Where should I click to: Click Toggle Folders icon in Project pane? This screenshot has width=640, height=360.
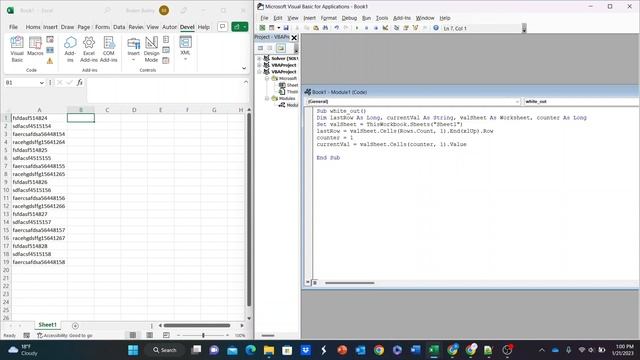[x=281, y=48]
